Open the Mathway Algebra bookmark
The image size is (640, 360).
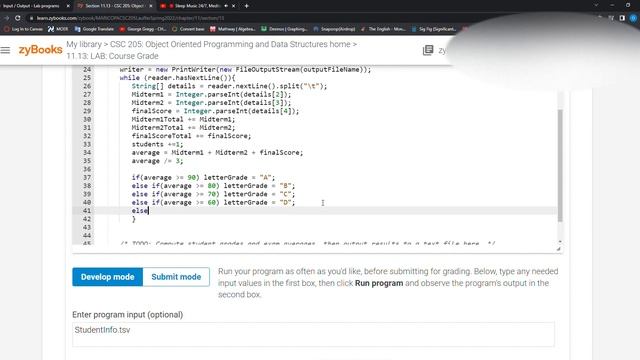[233, 29]
